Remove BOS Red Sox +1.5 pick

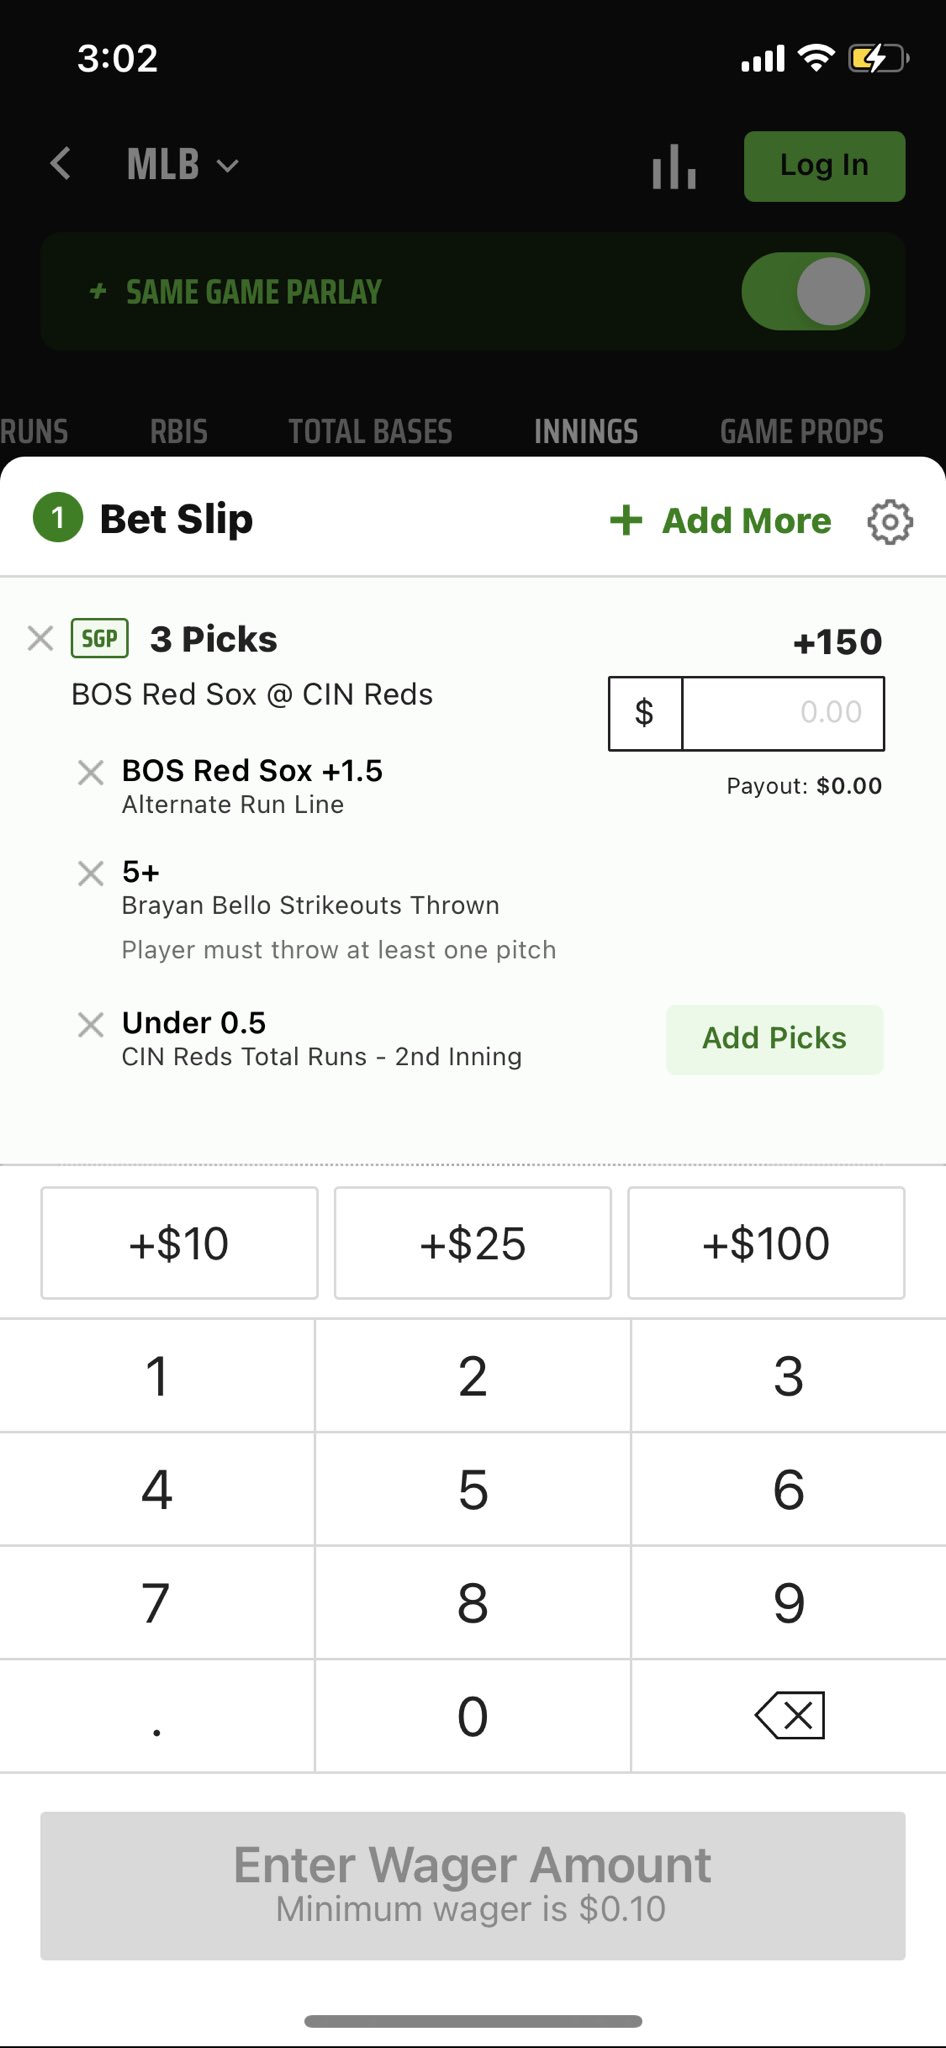pos(91,772)
